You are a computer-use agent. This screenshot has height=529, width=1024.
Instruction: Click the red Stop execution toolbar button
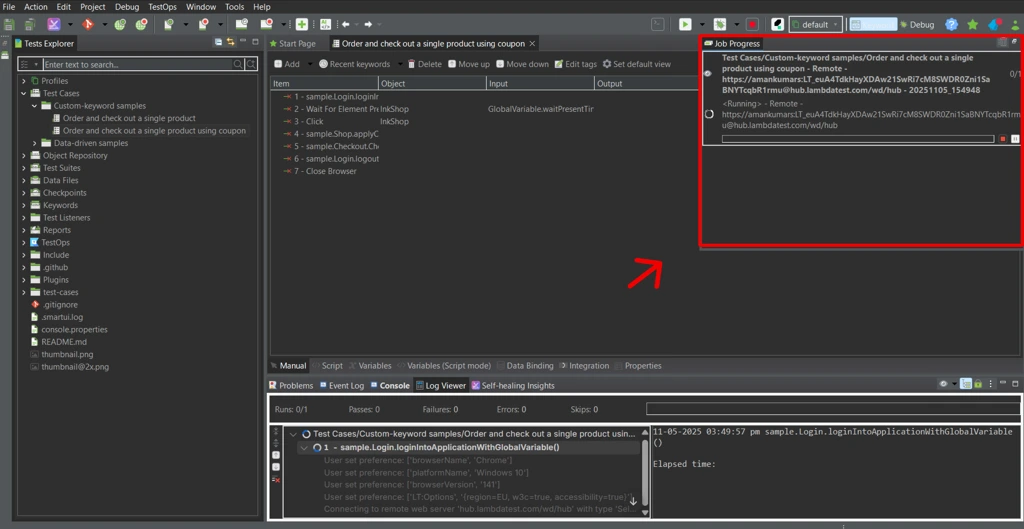tap(752, 24)
